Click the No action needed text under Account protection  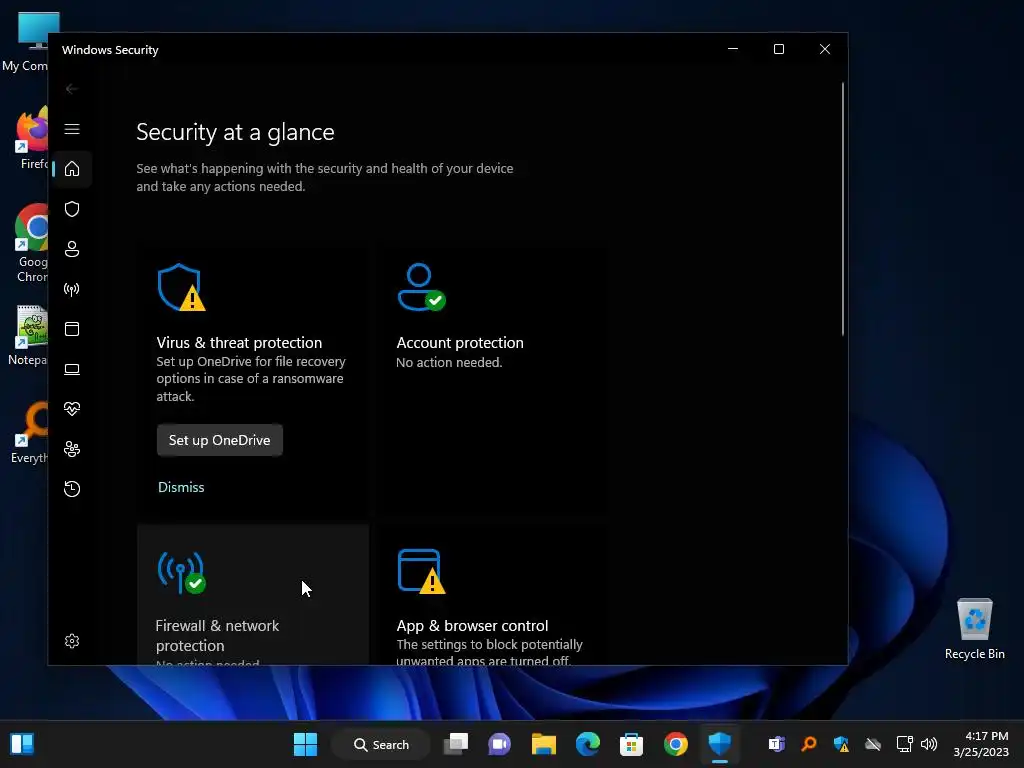pyautogui.click(x=449, y=362)
